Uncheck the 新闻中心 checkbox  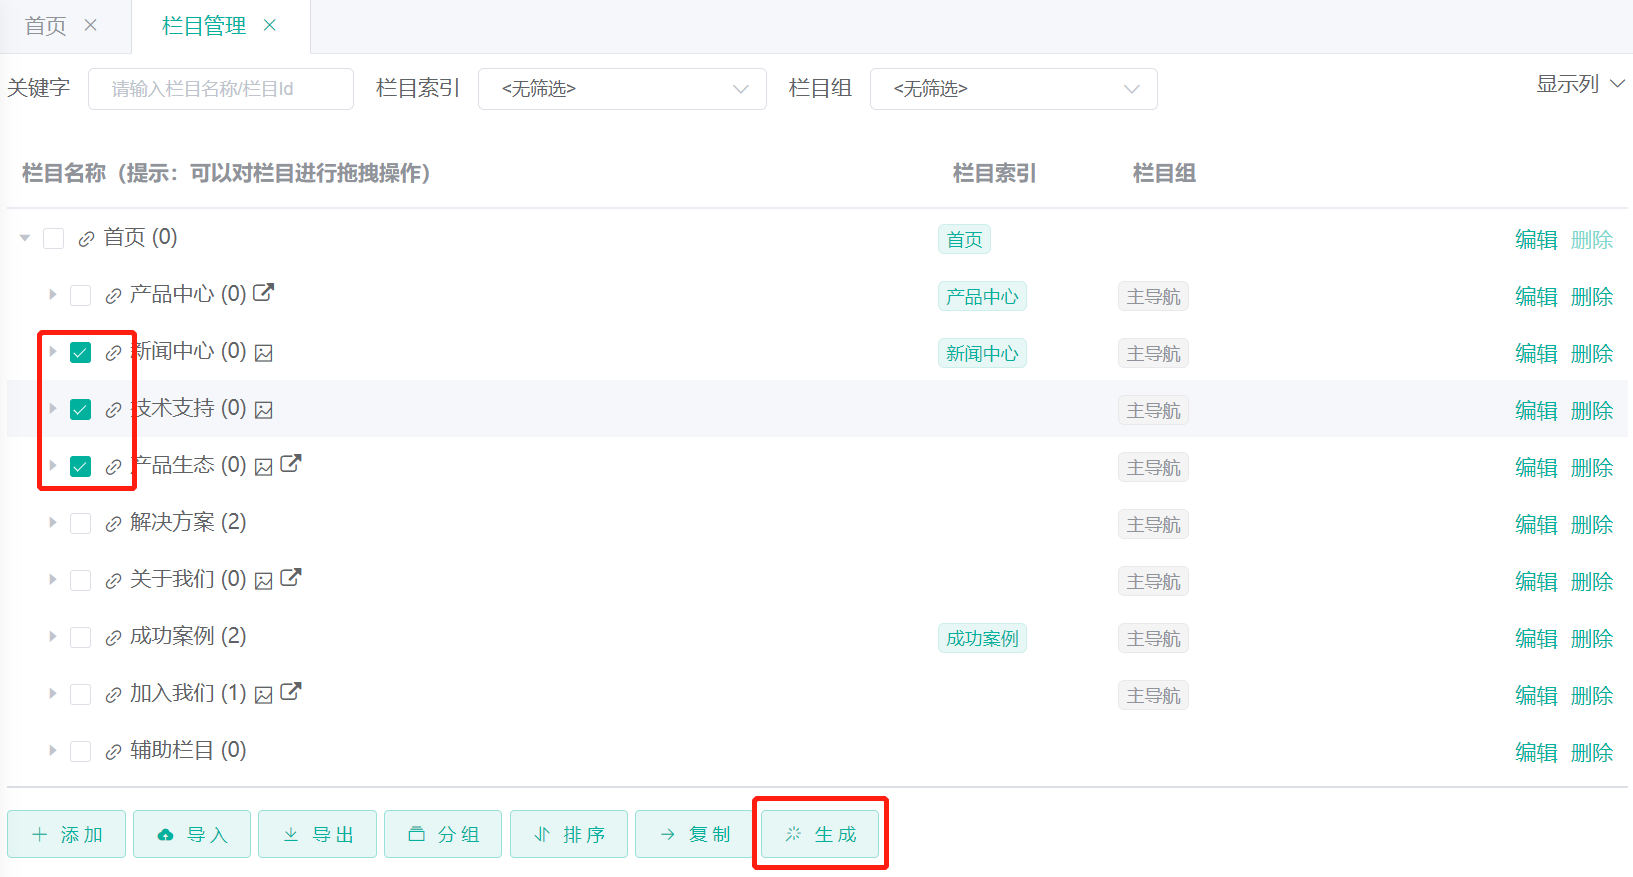click(81, 353)
